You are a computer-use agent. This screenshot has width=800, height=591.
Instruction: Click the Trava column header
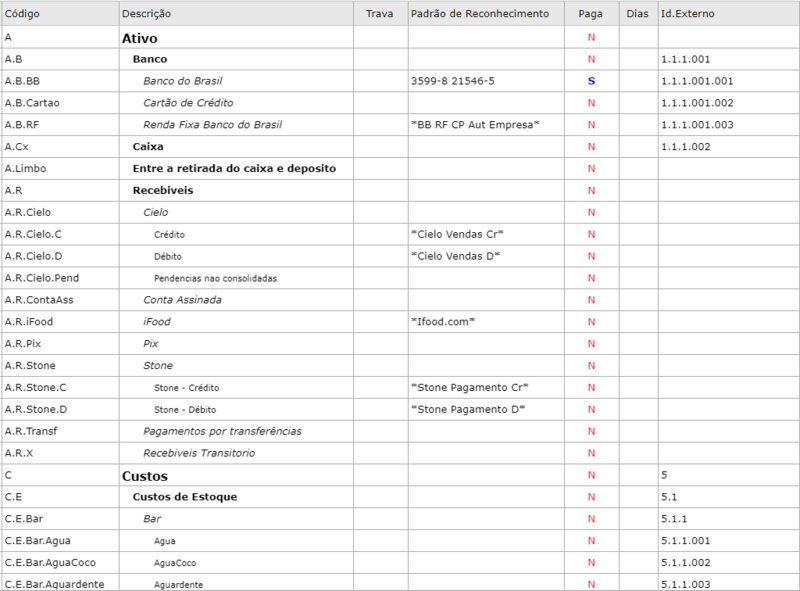[379, 14]
